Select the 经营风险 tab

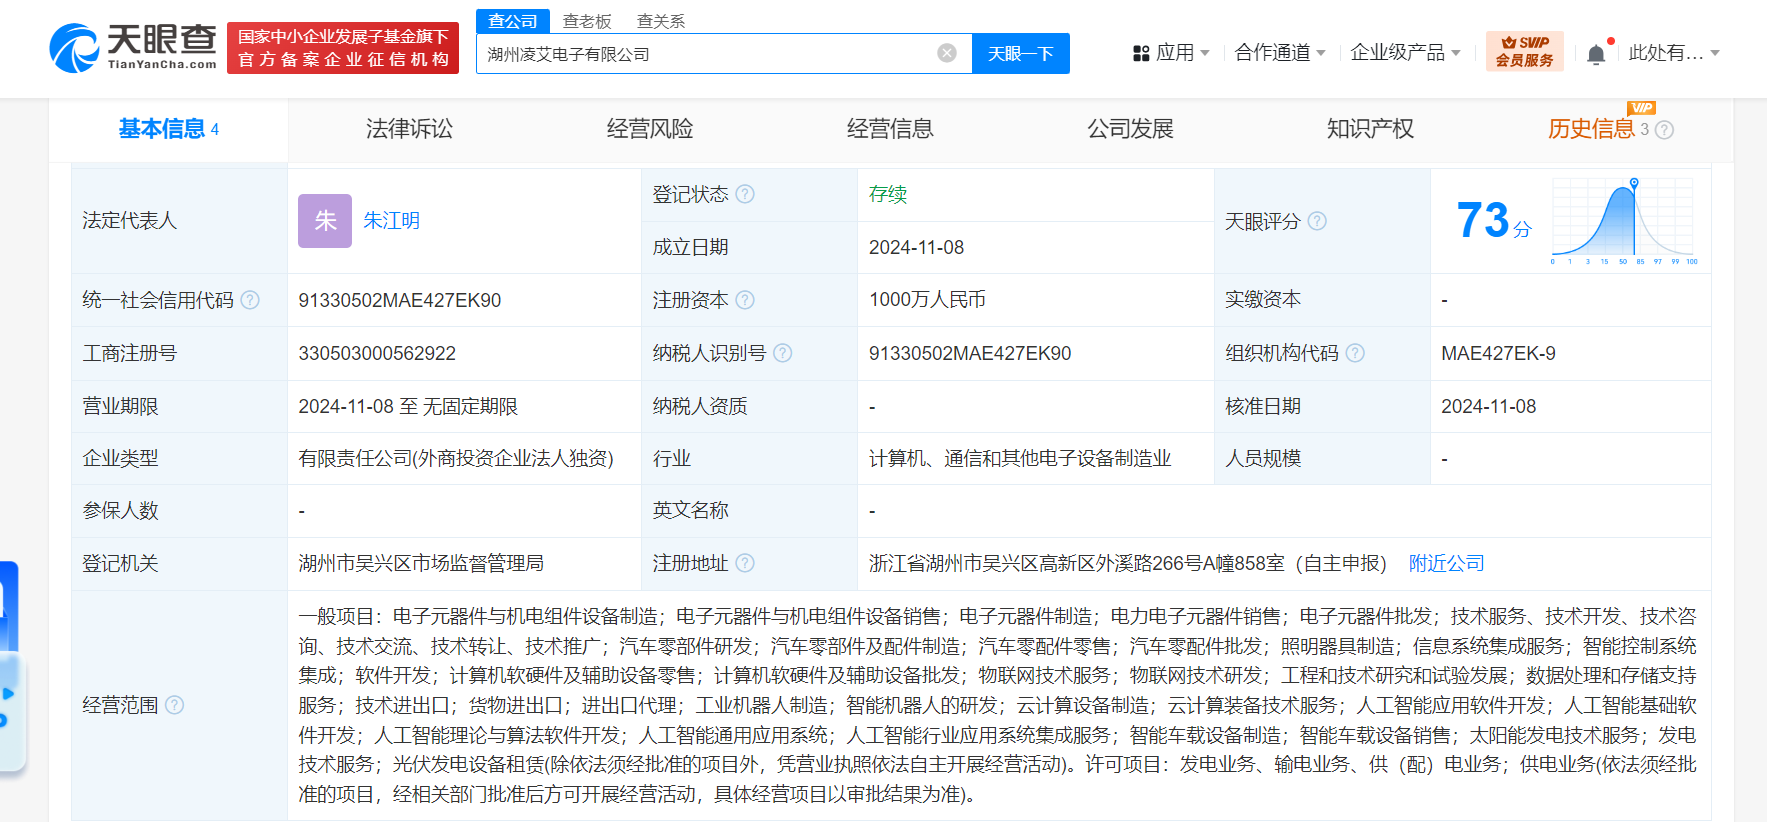pyautogui.click(x=650, y=129)
